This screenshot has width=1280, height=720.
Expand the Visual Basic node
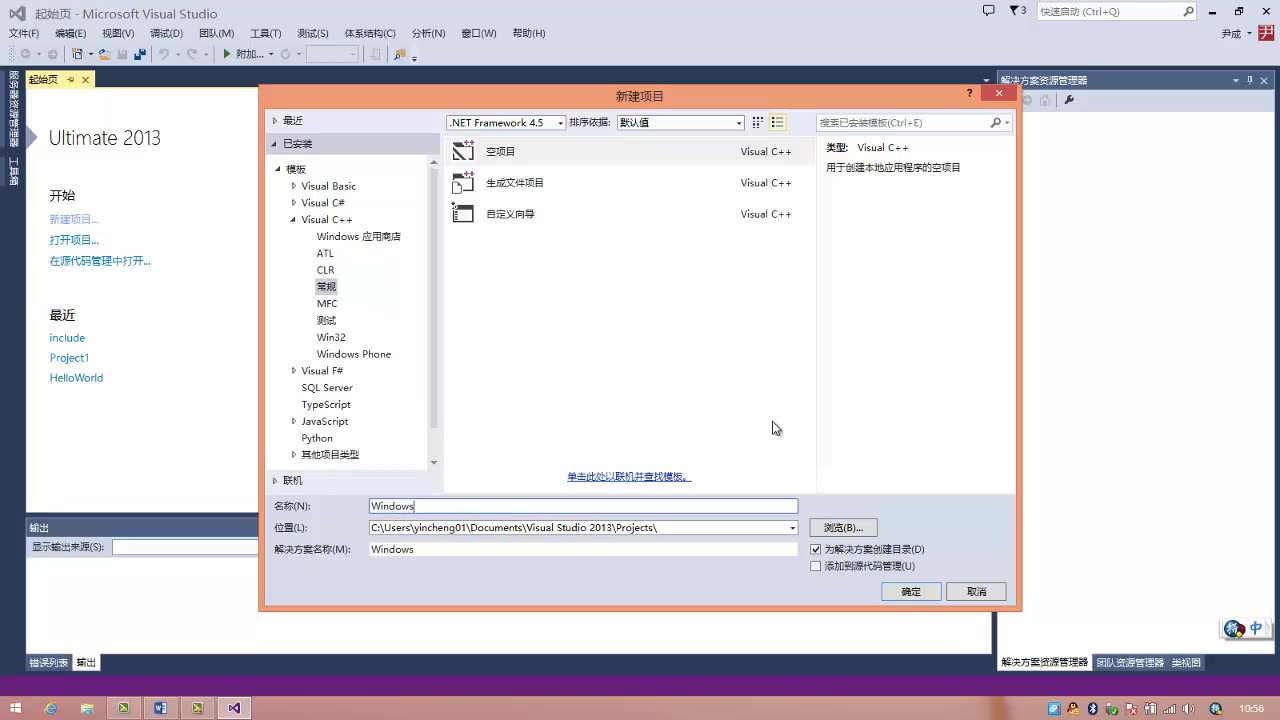pyautogui.click(x=294, y=186)
